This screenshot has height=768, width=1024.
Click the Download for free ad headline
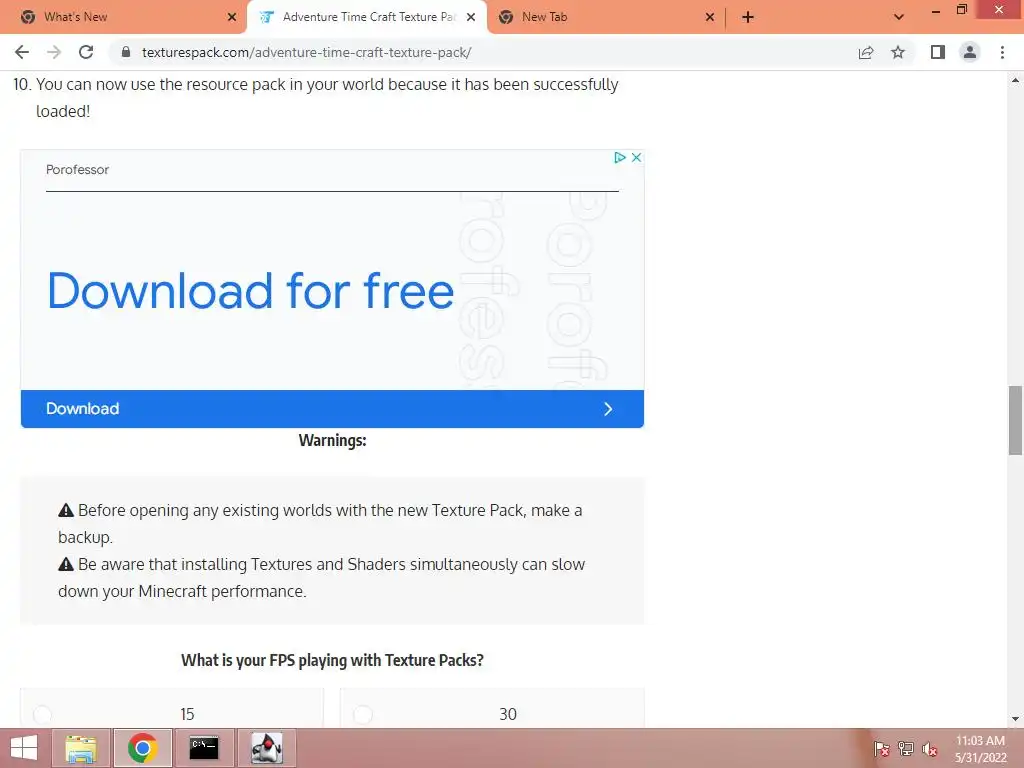(x=251, y=291)
